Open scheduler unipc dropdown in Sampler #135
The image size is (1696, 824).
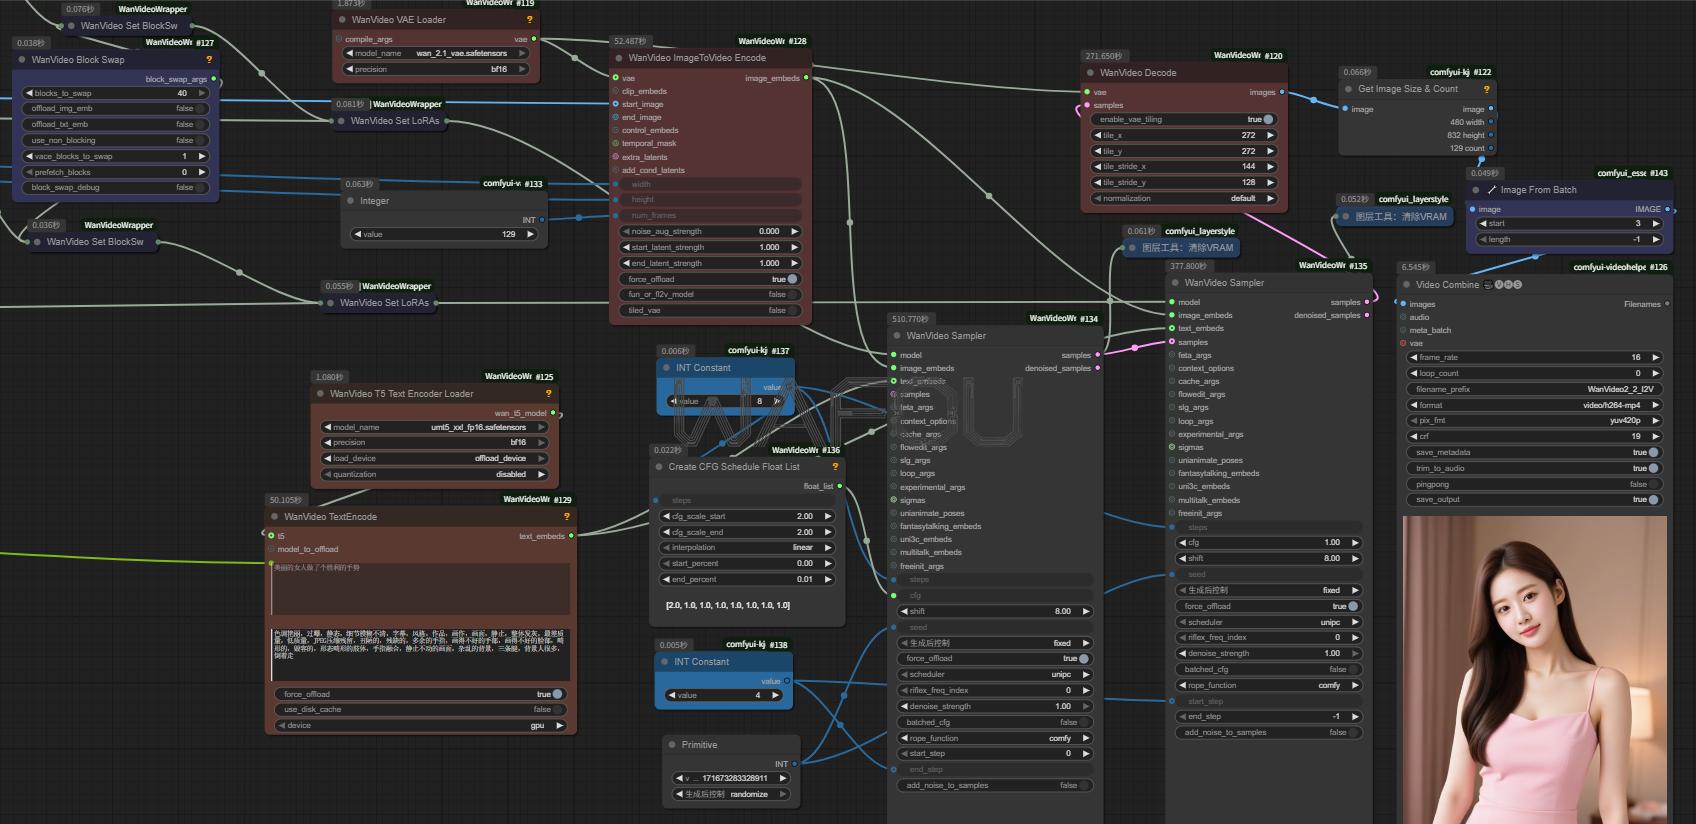click(x=1269, y=623)
